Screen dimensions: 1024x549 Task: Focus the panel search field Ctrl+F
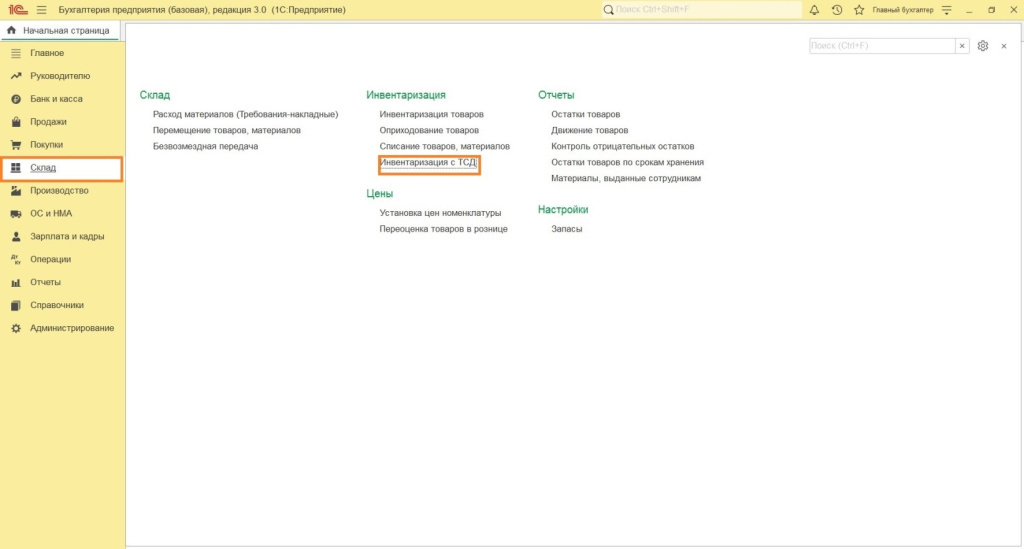(882, 46)
